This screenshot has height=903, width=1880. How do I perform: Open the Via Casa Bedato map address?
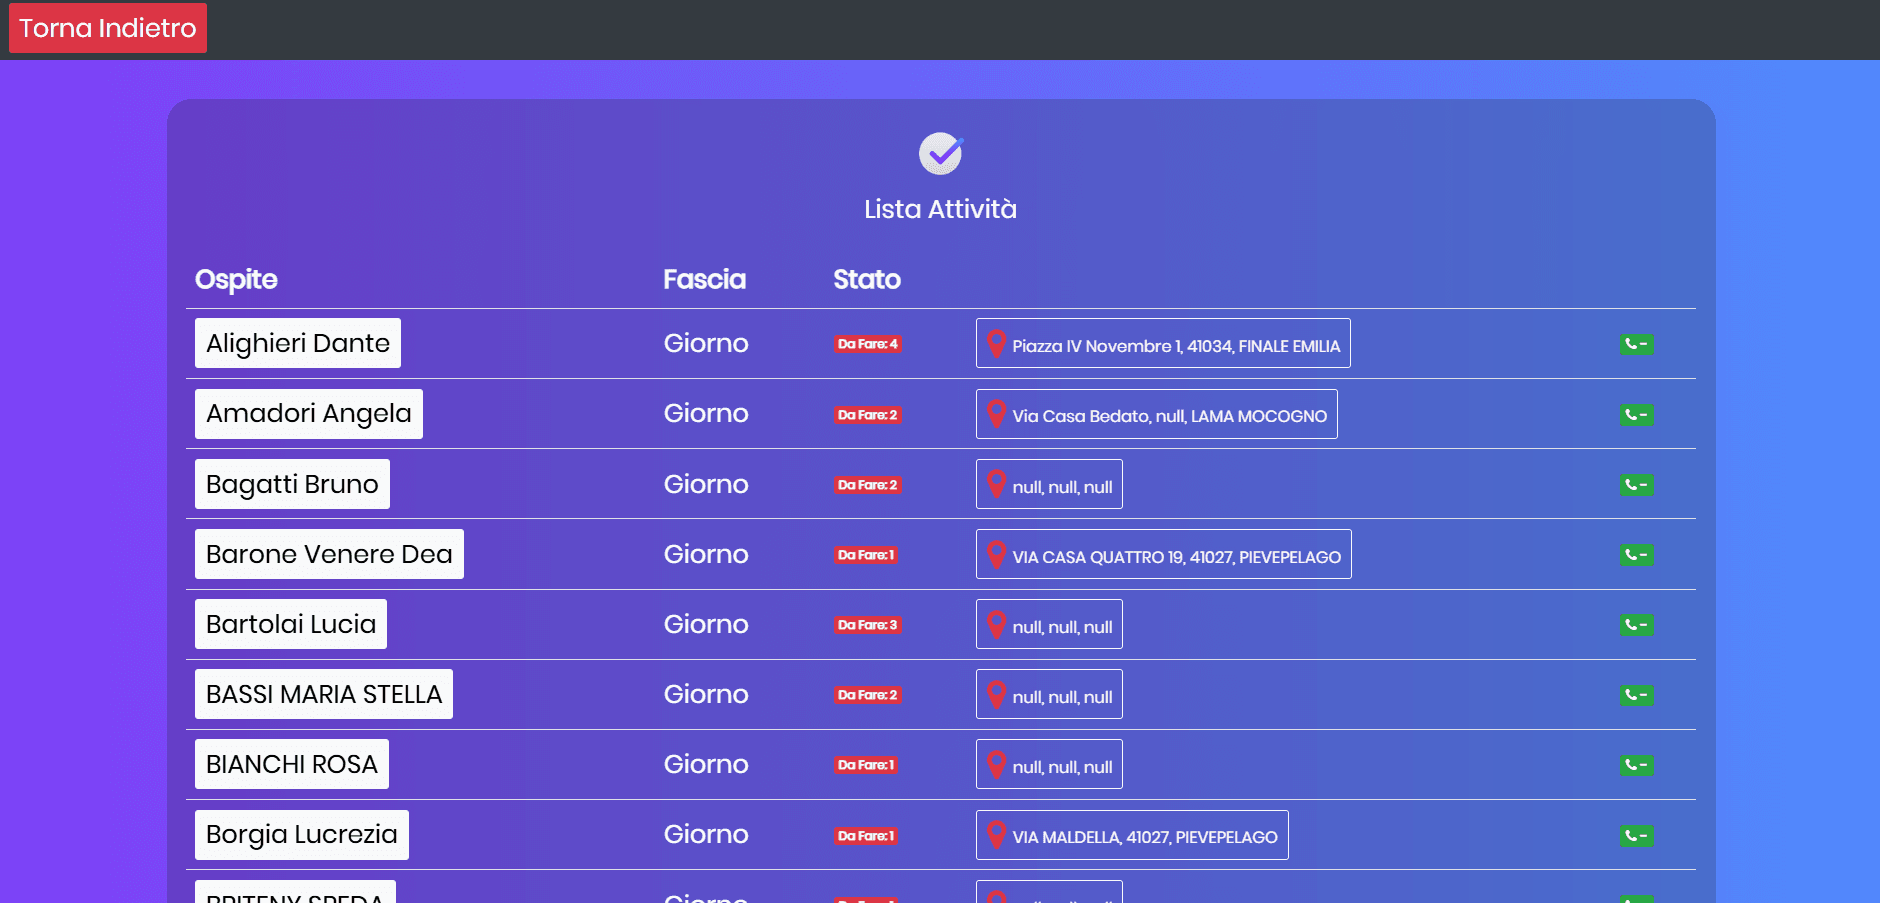[x=1156, y=414]
